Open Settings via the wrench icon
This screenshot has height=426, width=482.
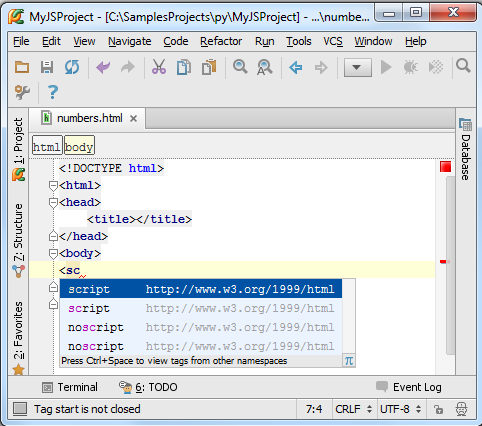point(22,92)
